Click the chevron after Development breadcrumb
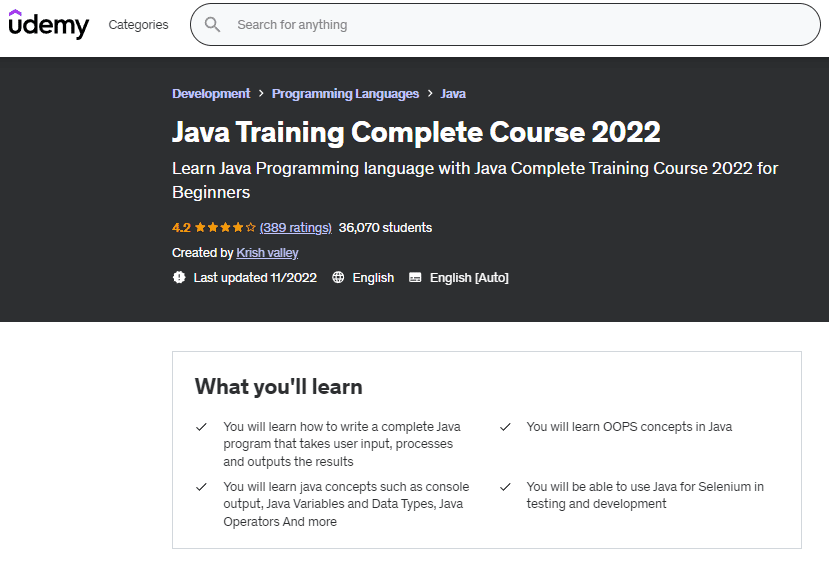The width and height of the screenshot is (829, 580). click(261, 93)
